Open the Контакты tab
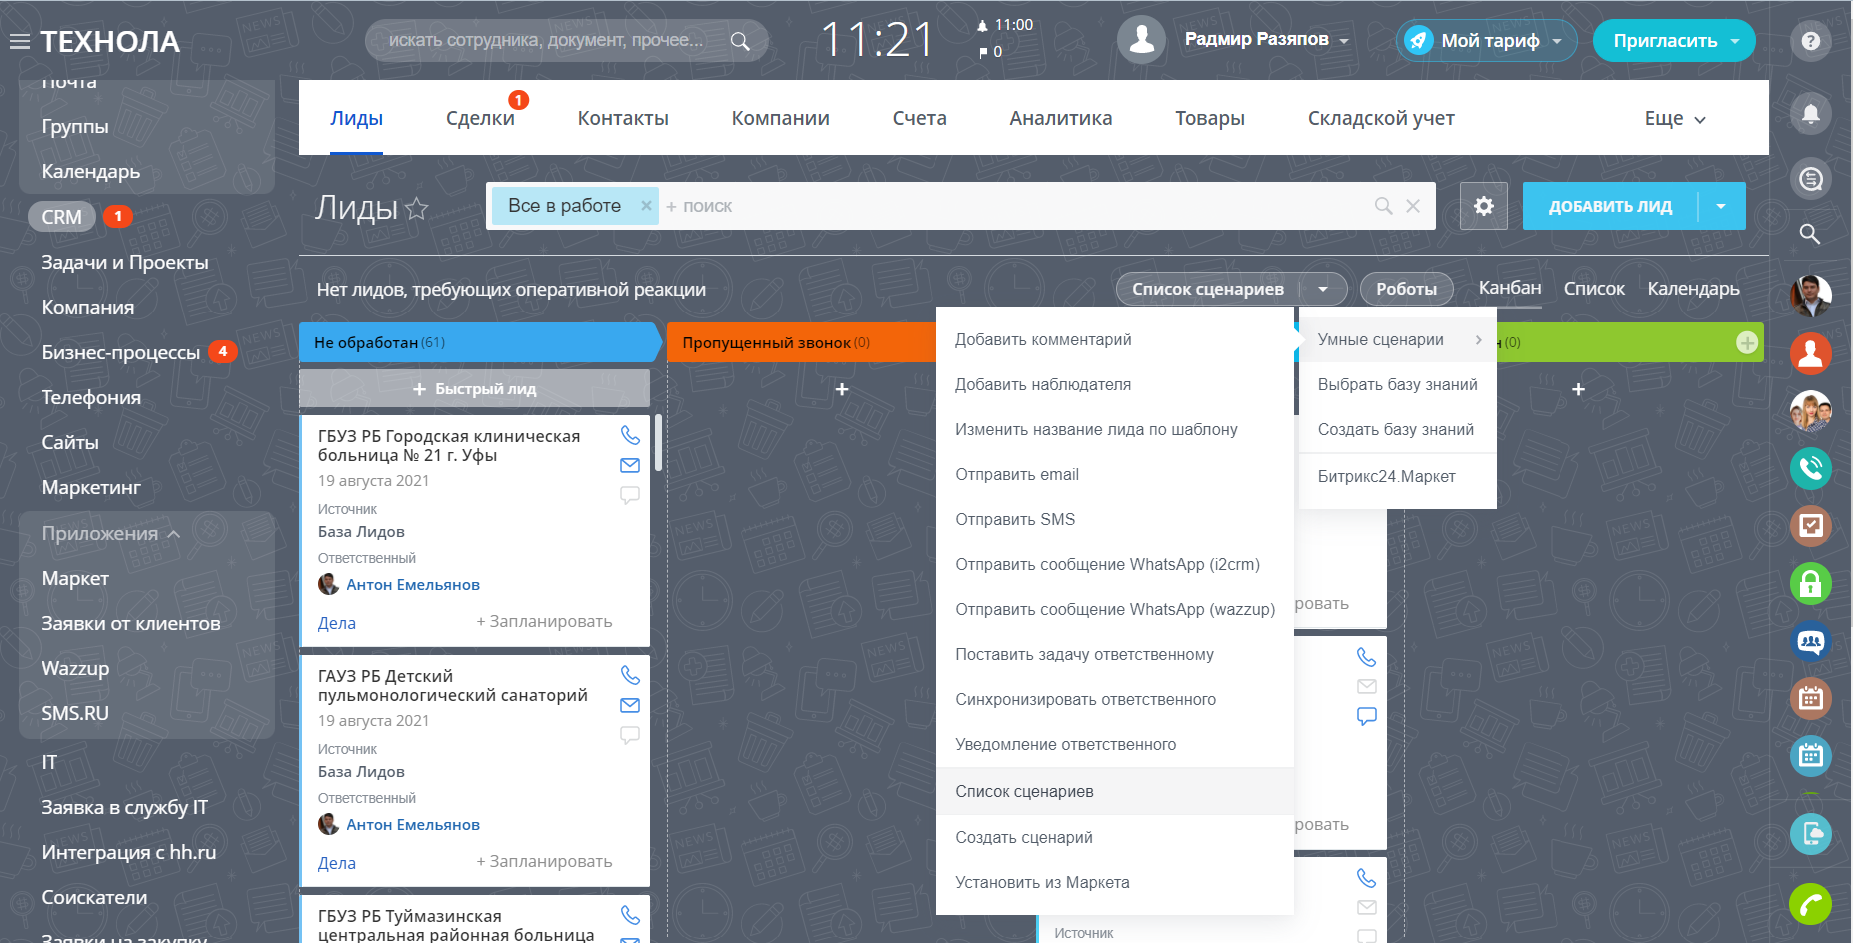1853x943 pixels. click(x=623, y=118)
